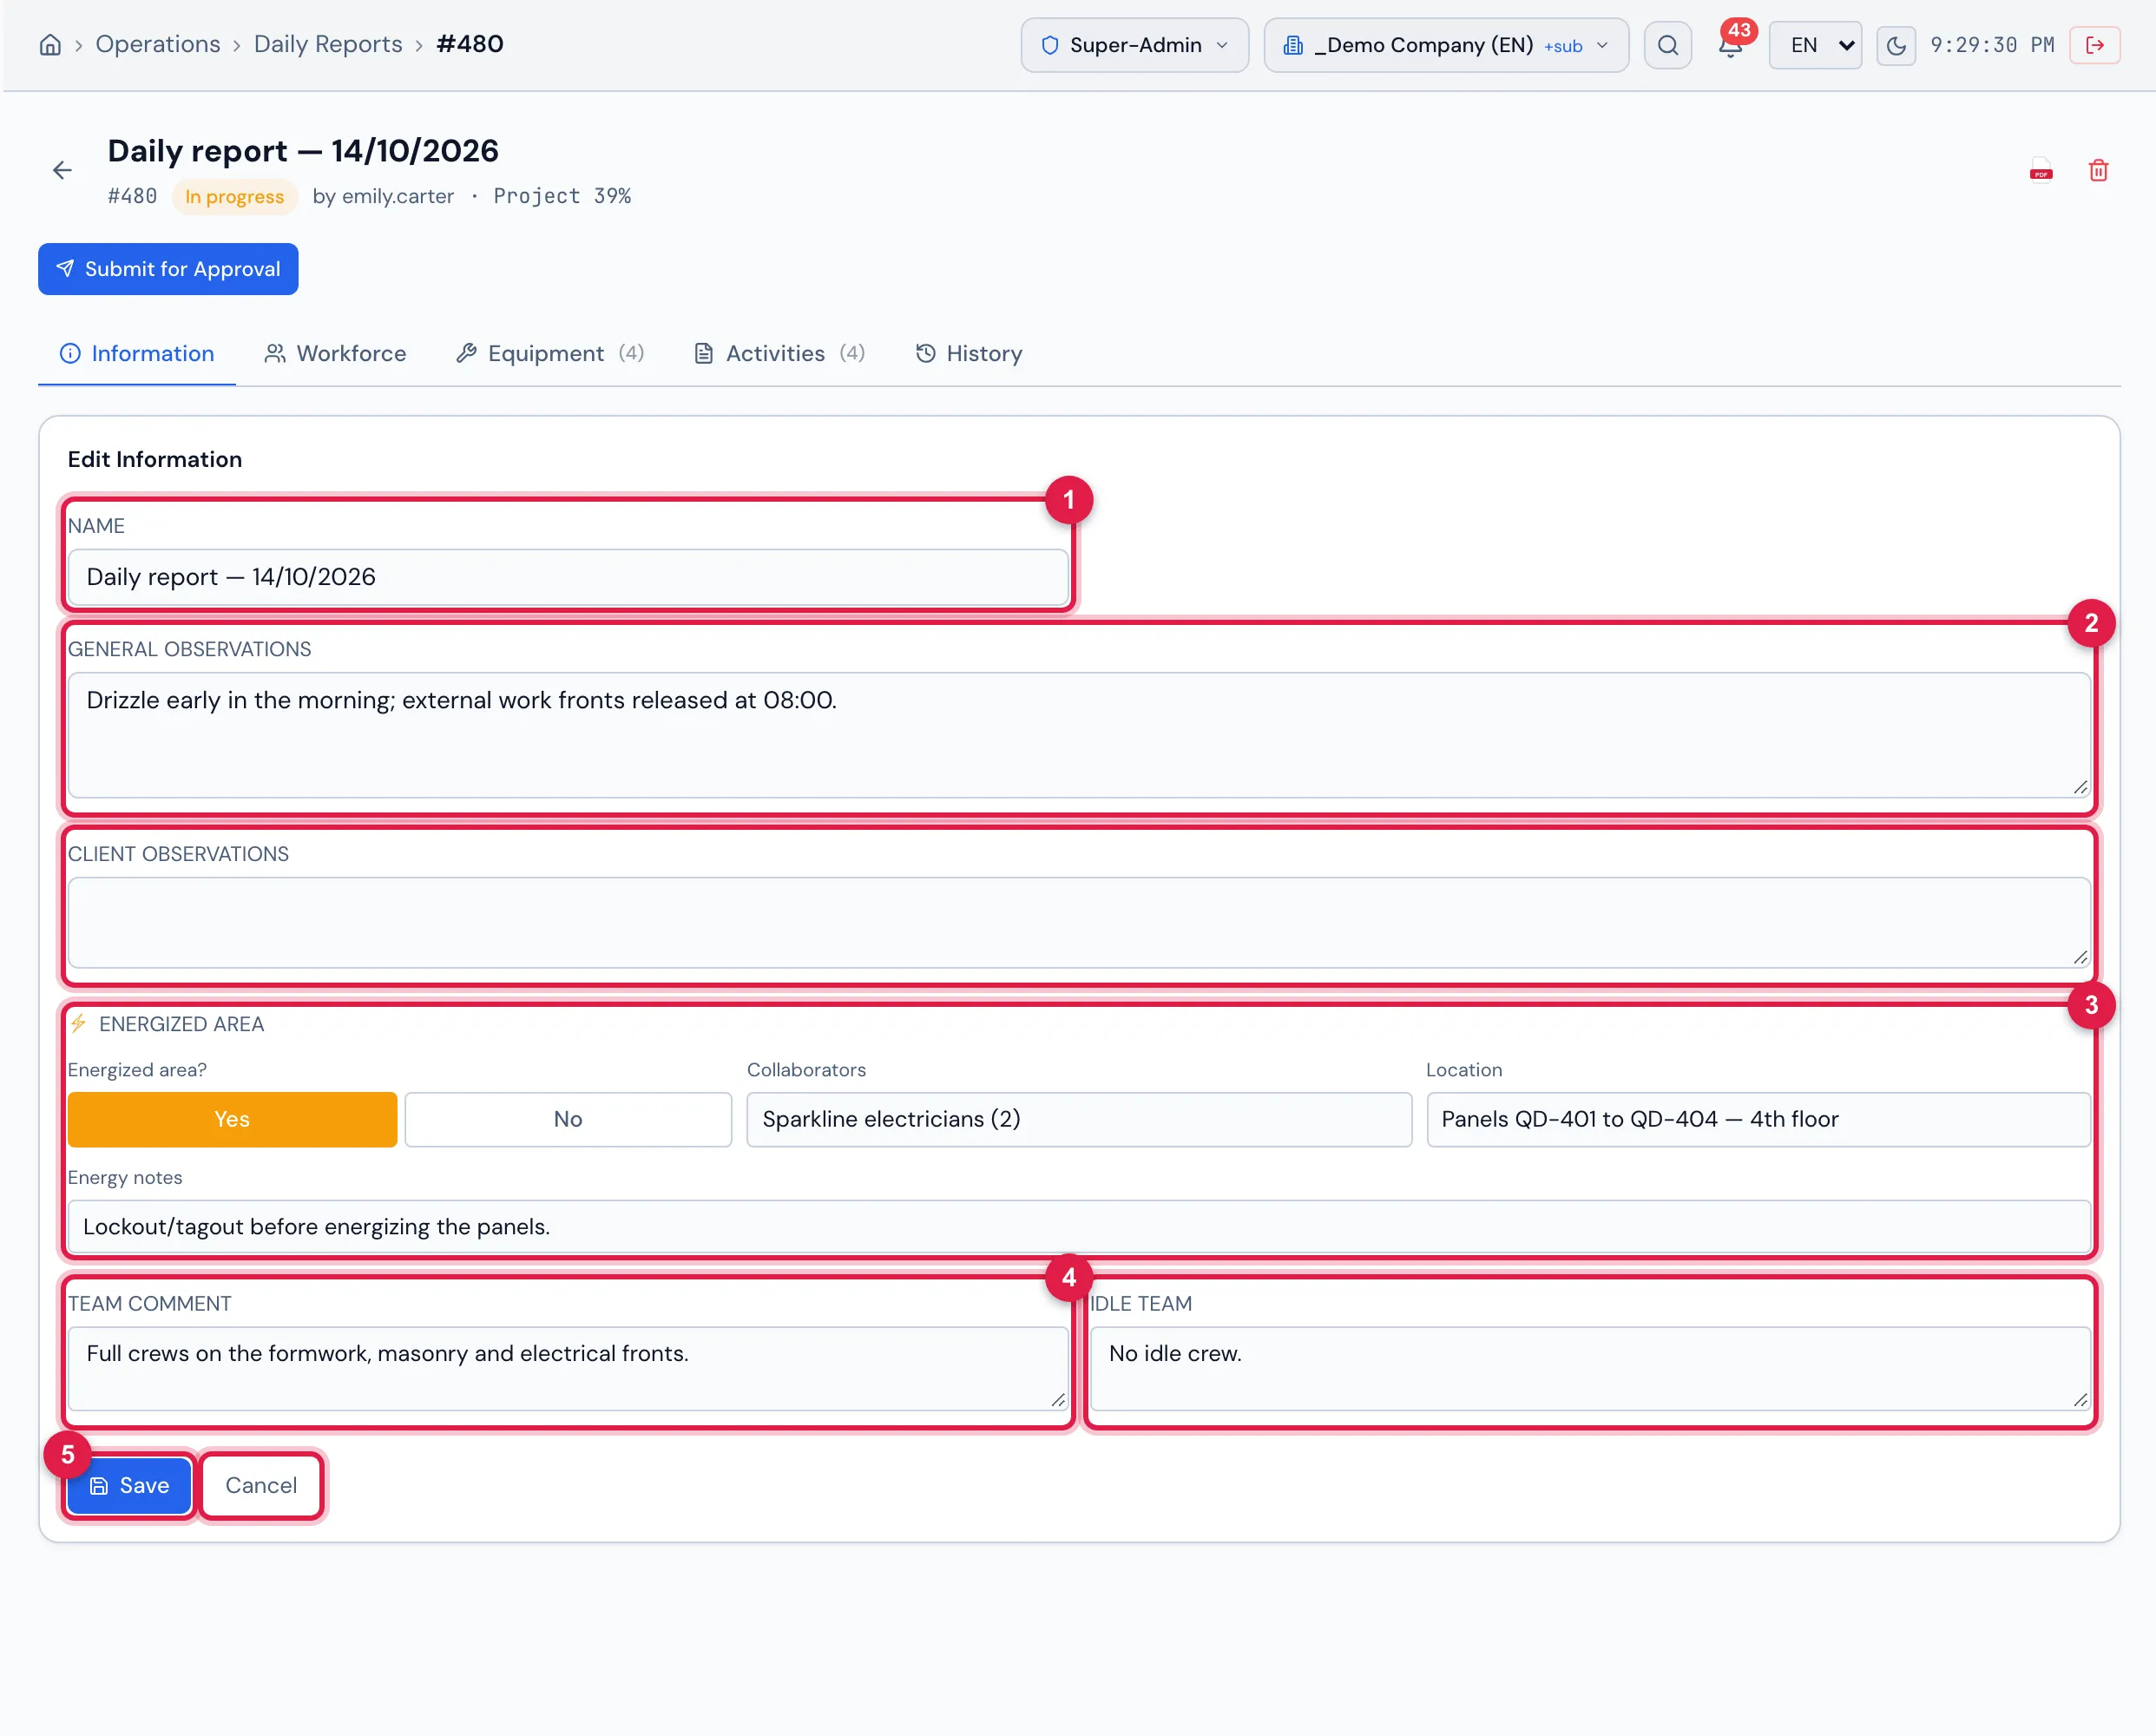
Task: Click the Team Comment textarea
Action: 568,1369
